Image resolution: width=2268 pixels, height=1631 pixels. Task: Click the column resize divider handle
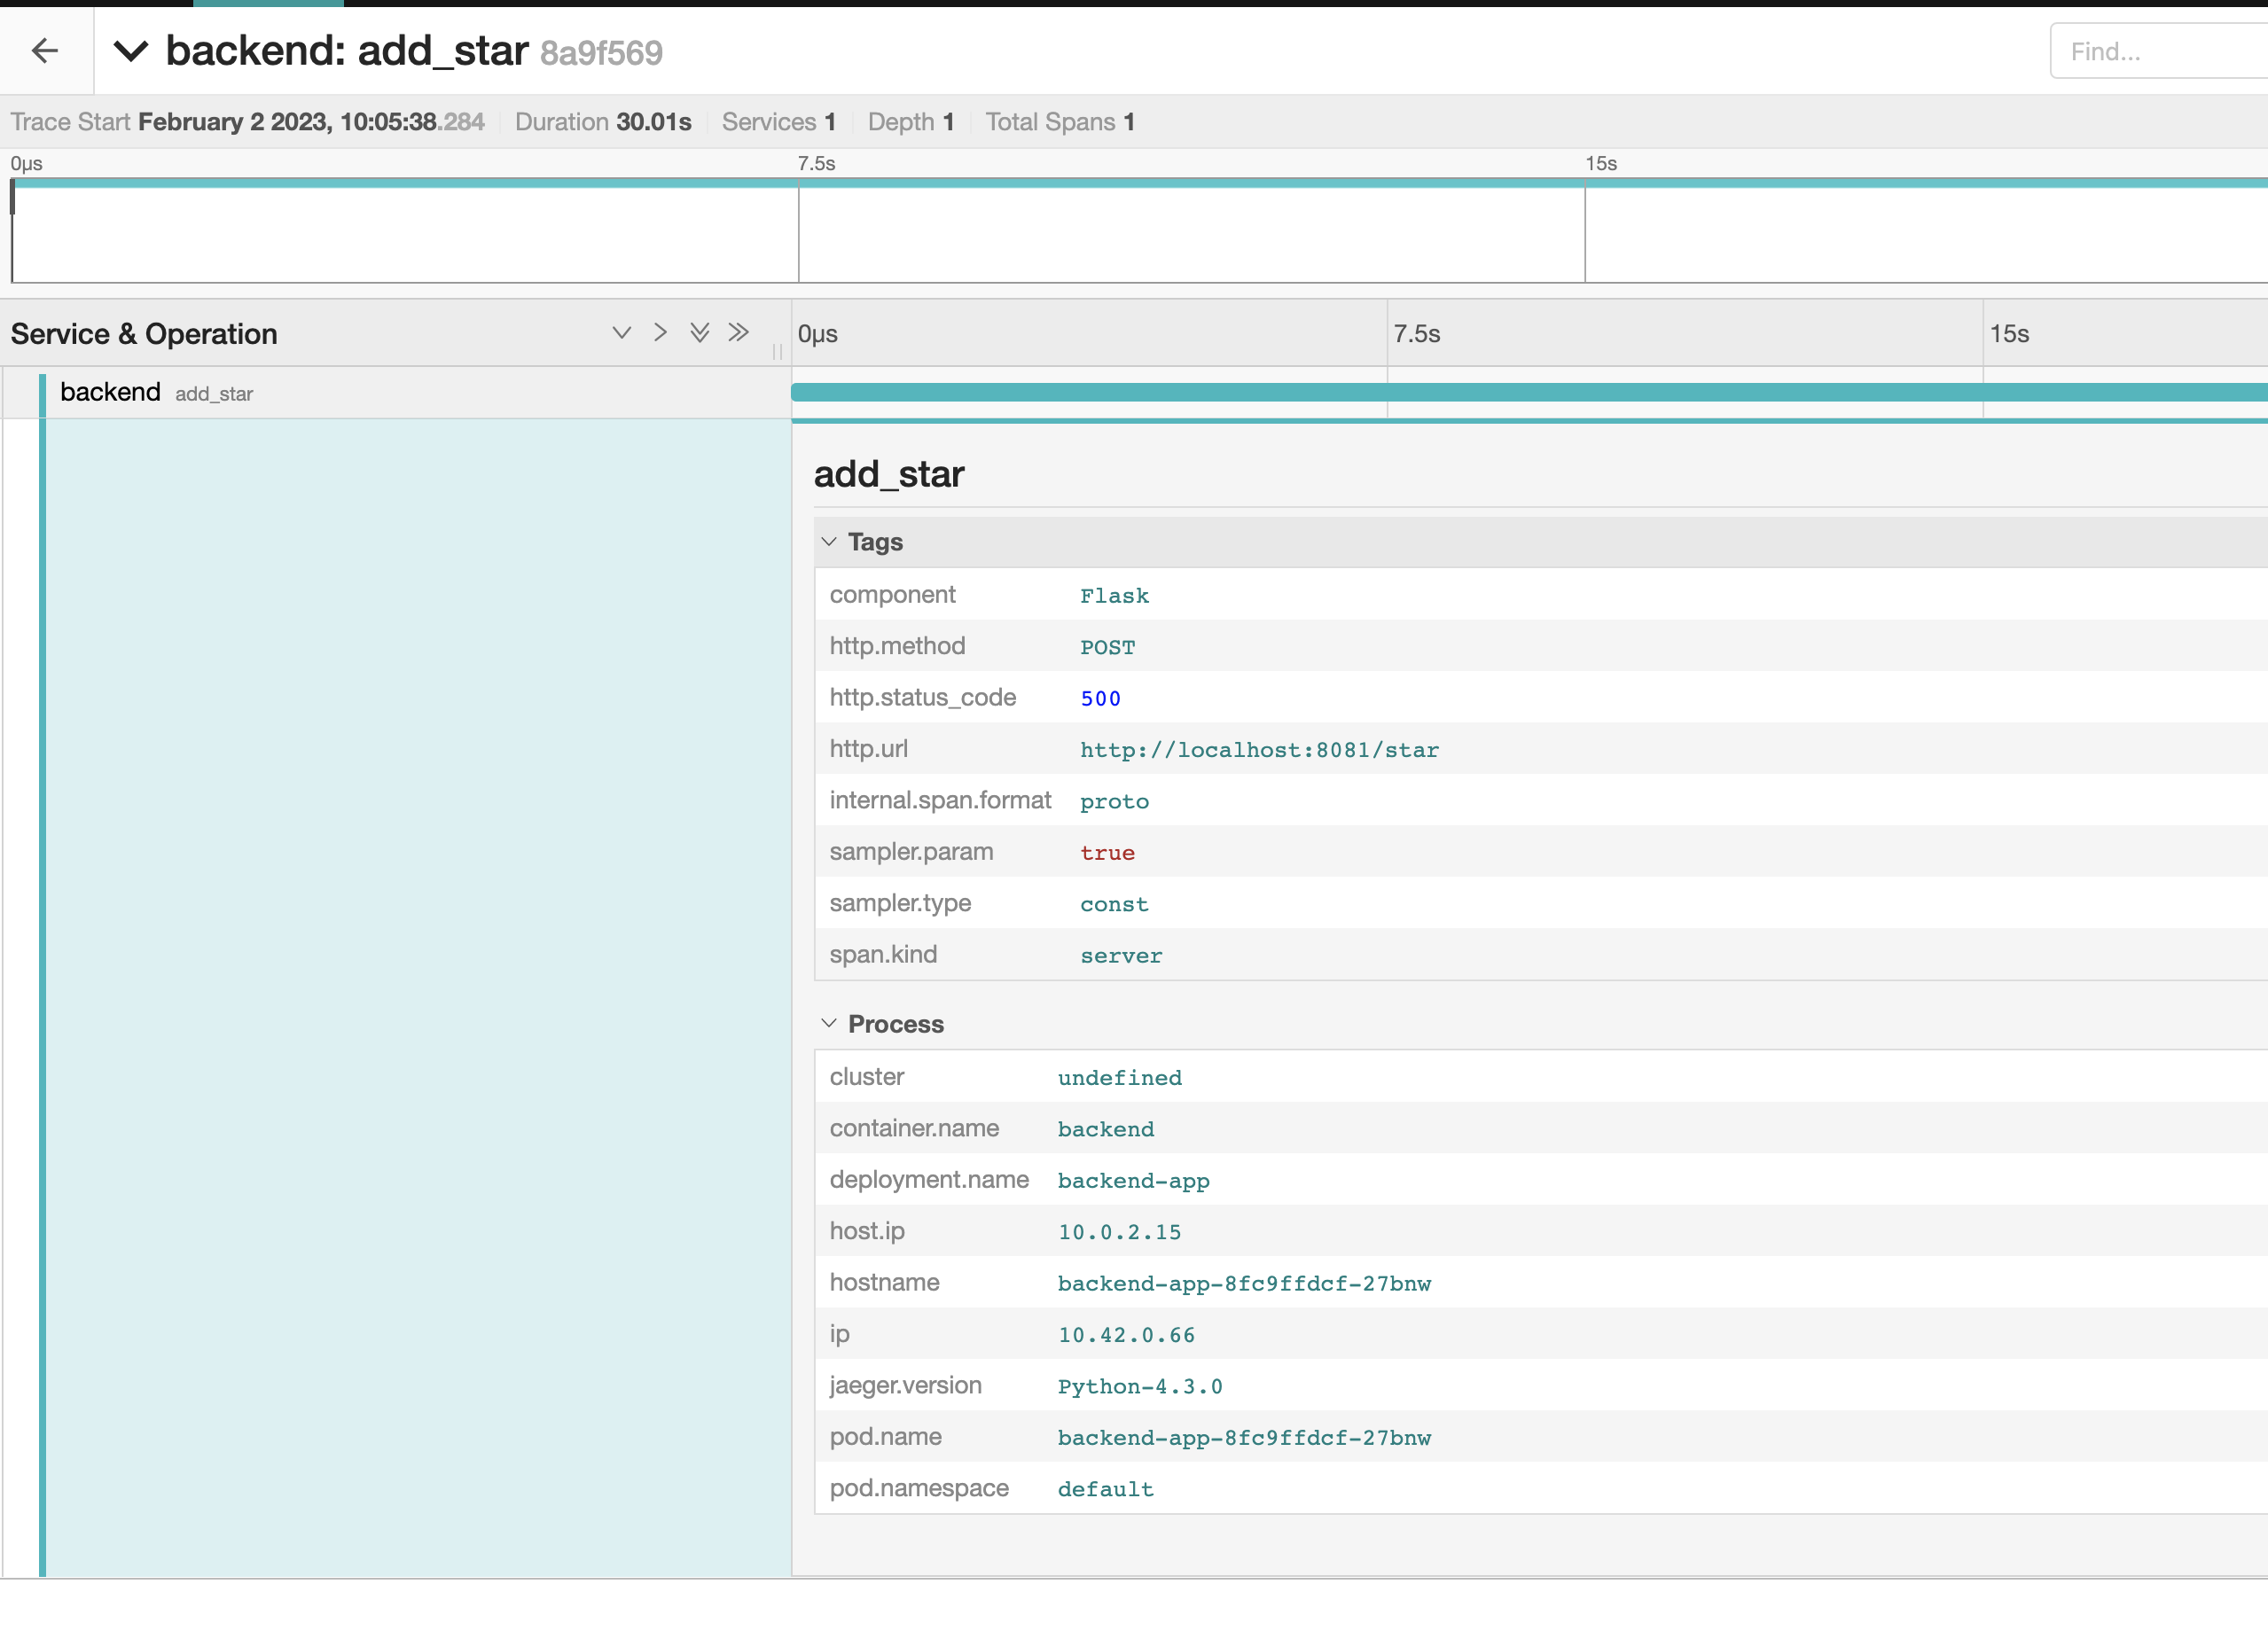tap(777, 351)
